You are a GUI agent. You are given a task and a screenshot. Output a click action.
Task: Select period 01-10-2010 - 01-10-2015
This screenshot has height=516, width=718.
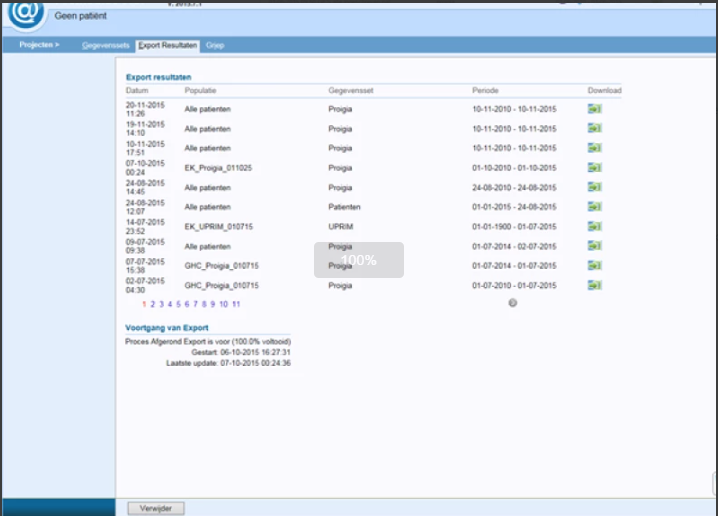pyautogui.click(x=514, y=168)
